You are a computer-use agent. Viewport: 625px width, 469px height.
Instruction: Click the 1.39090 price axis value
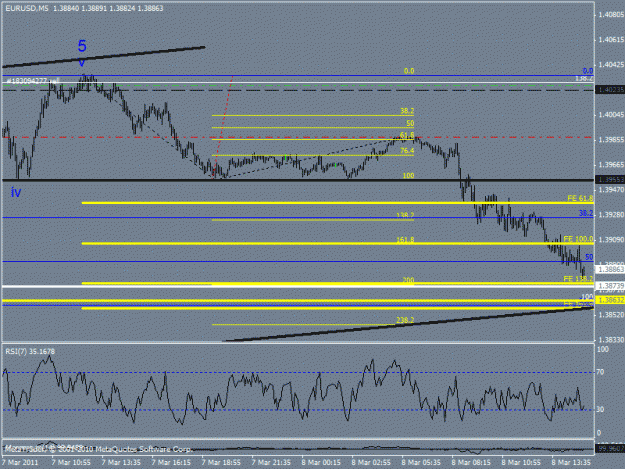[x=611, y=239]
